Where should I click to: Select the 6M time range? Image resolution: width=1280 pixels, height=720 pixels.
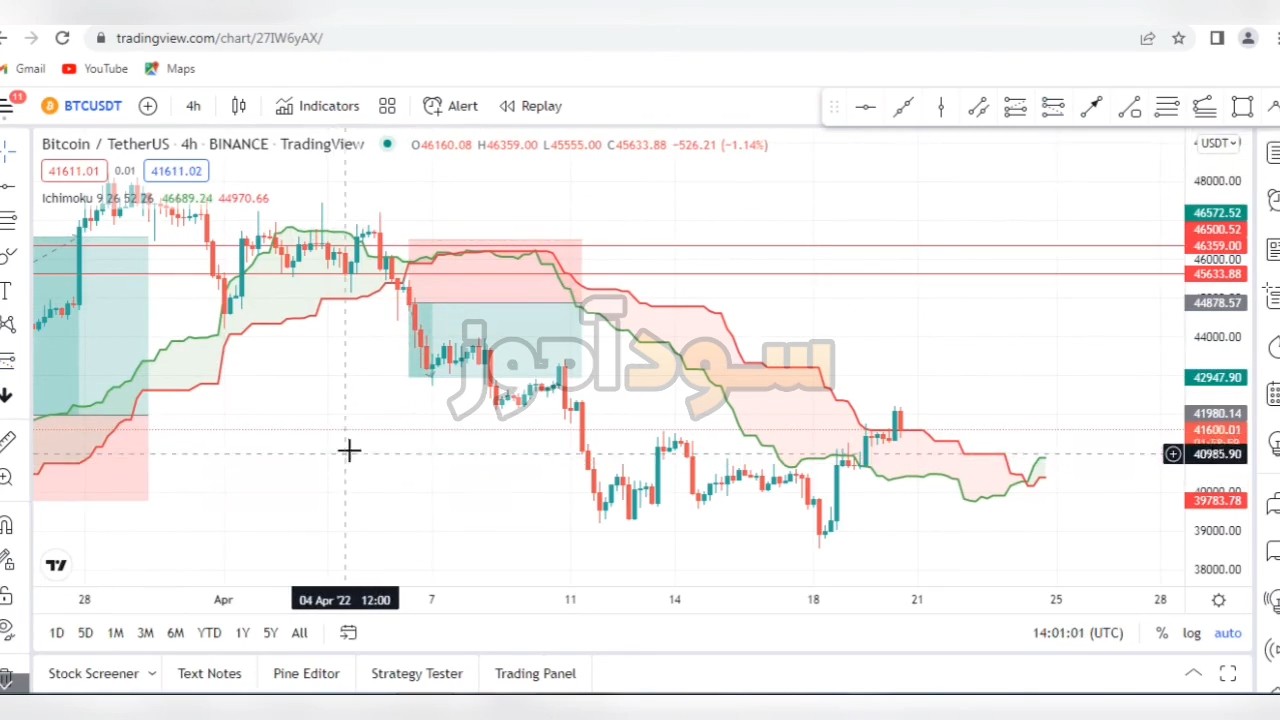coord(175,633)
